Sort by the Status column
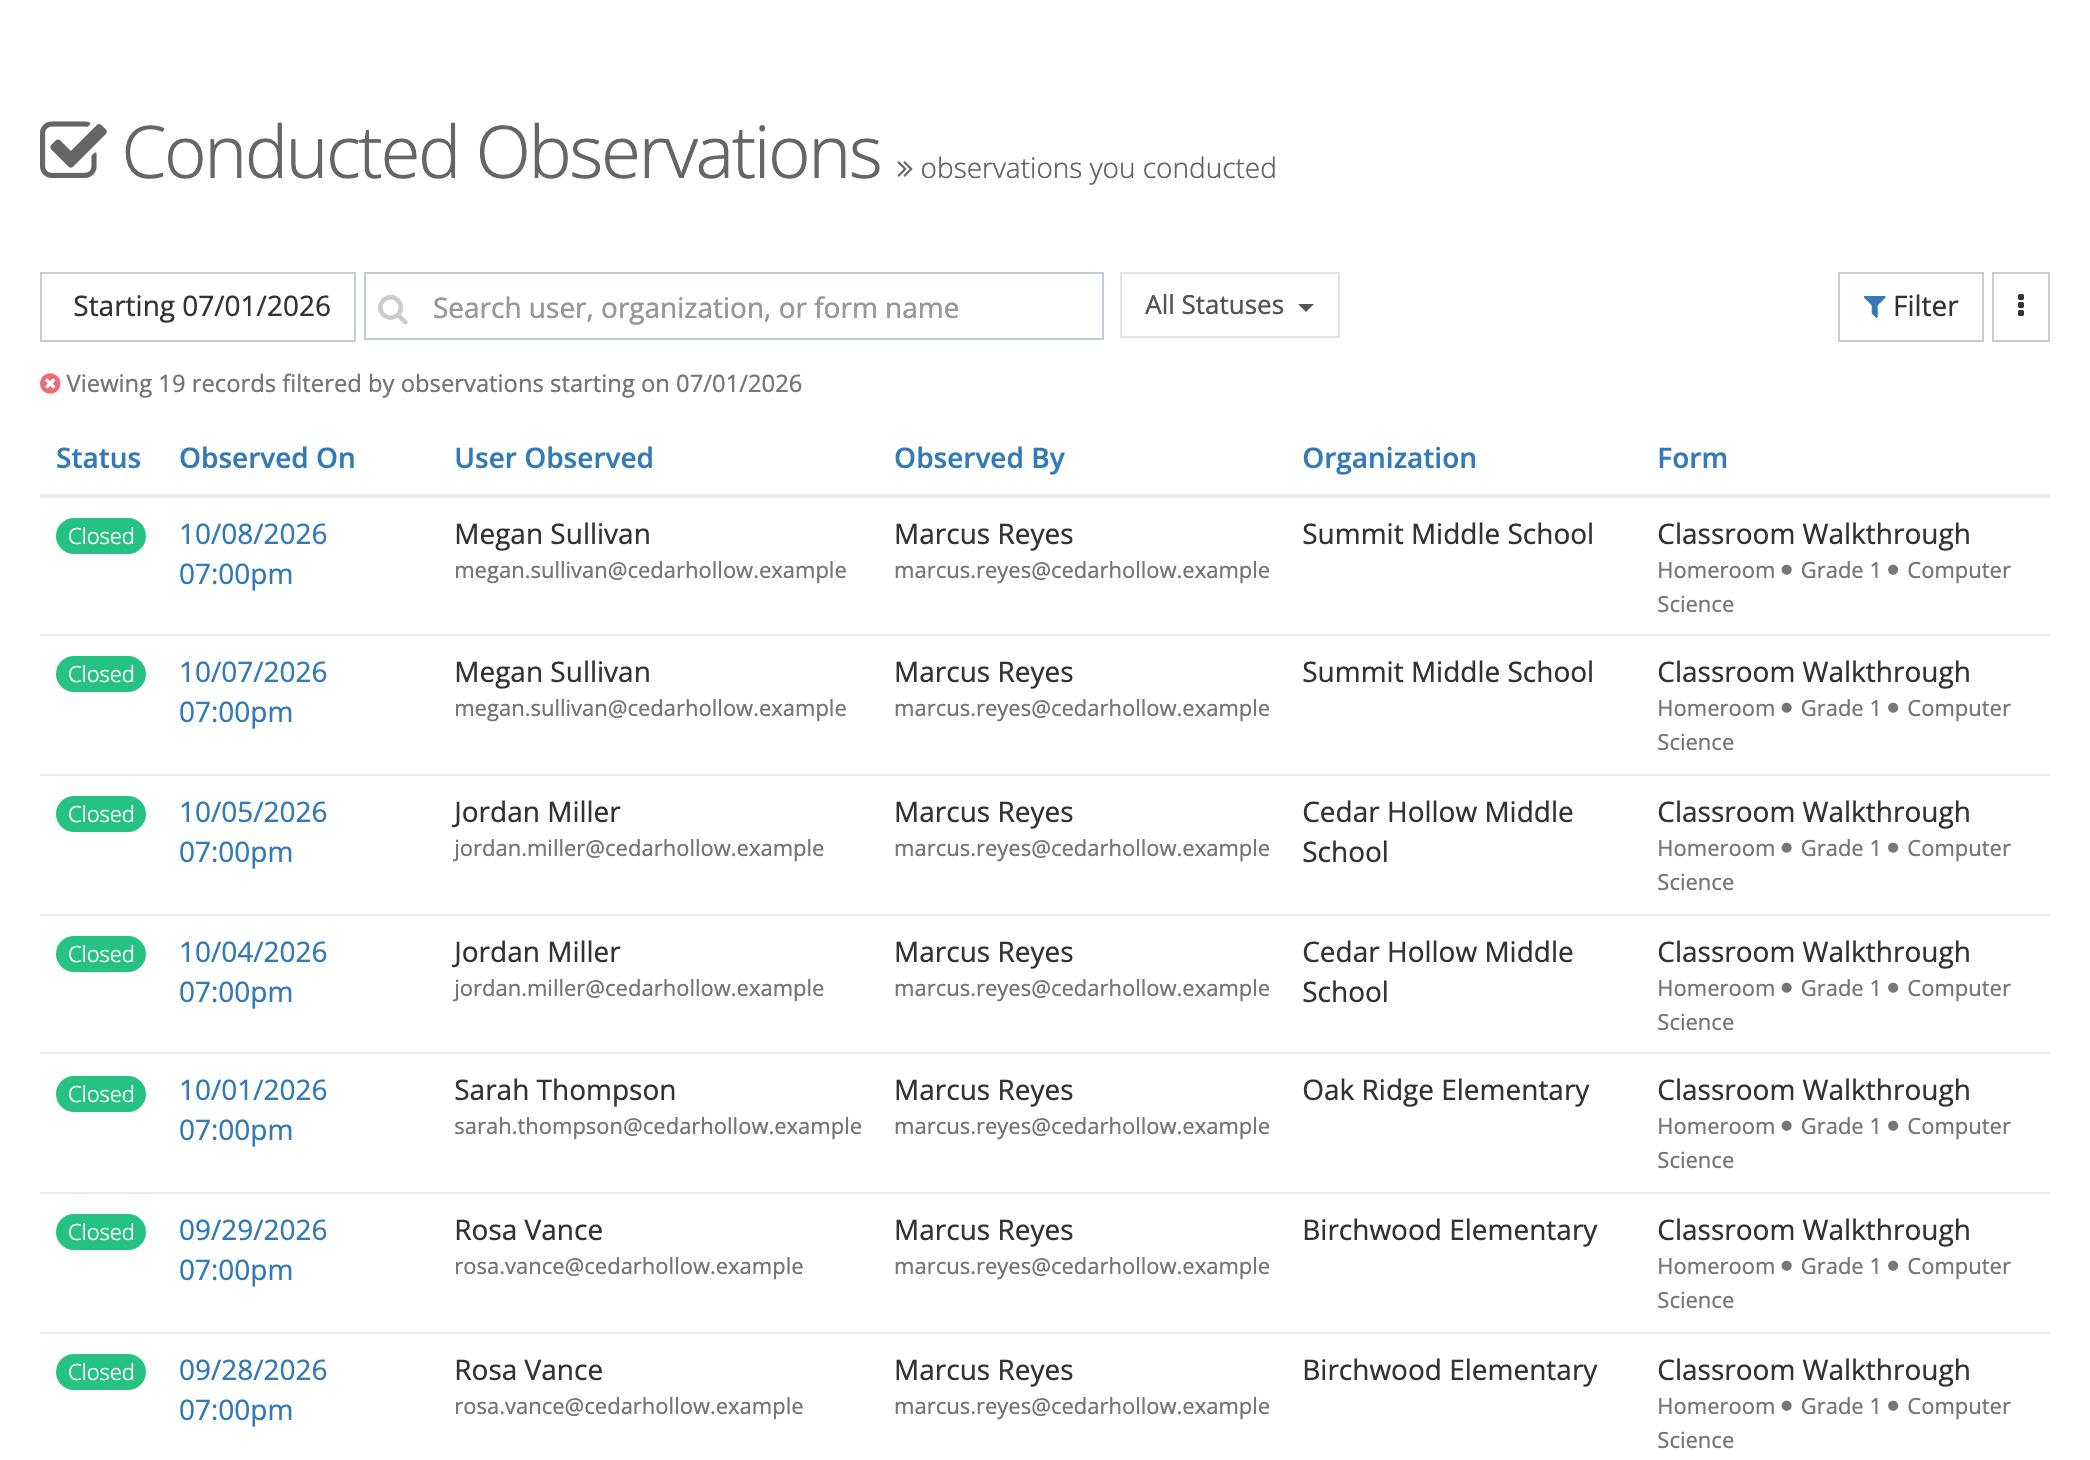2090x1460 pixels. click(x=98, y=458)
